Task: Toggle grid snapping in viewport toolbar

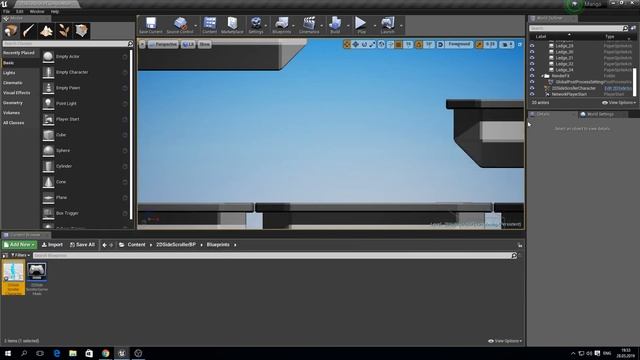Action: (399, 44)
